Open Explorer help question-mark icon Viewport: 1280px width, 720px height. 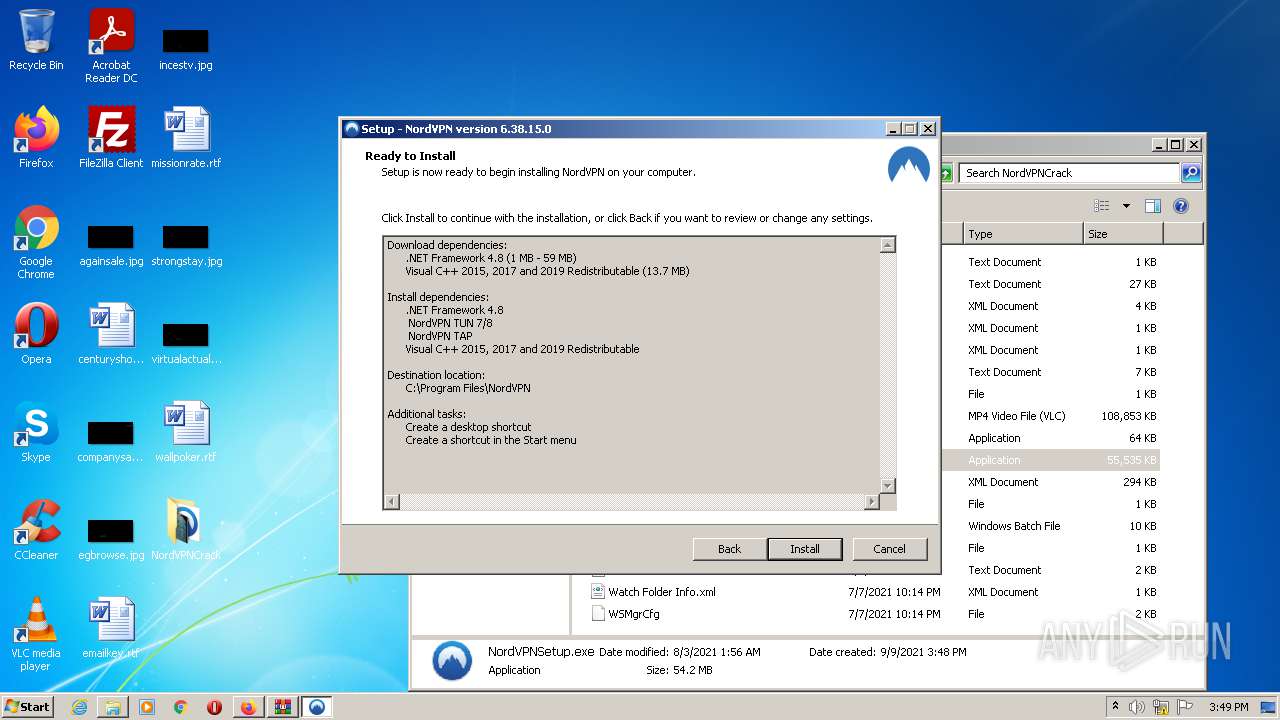coord(1181,206)
